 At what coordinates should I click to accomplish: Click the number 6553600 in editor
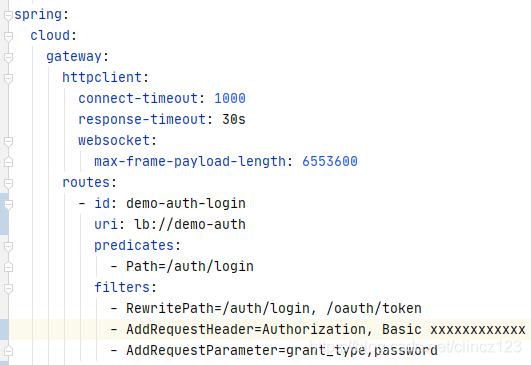pos(330,162)
